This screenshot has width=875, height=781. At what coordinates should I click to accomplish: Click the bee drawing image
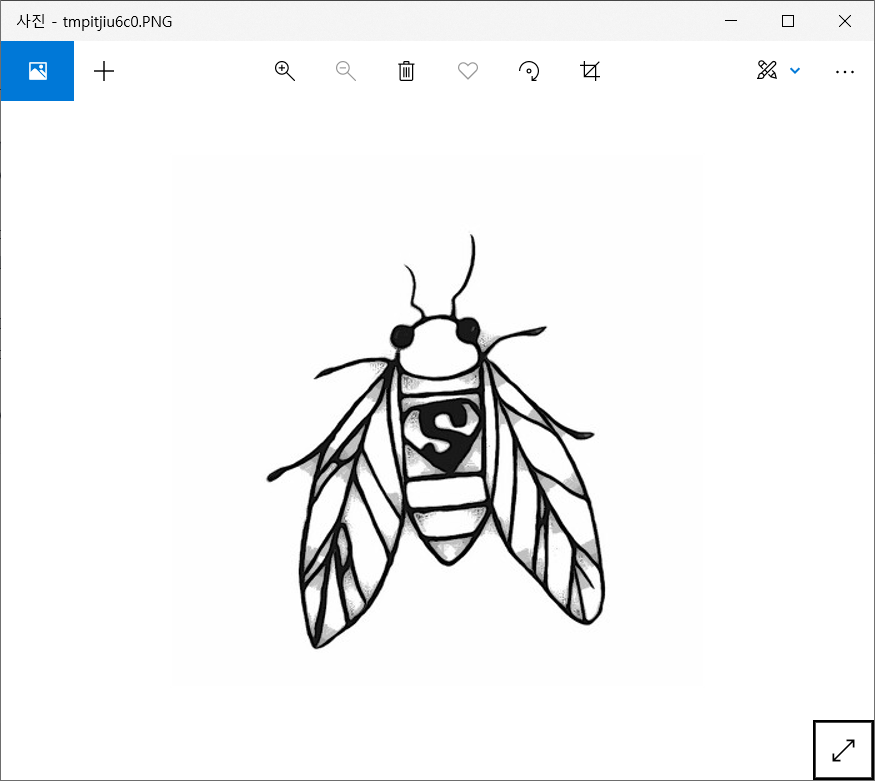tap(436, 441)
